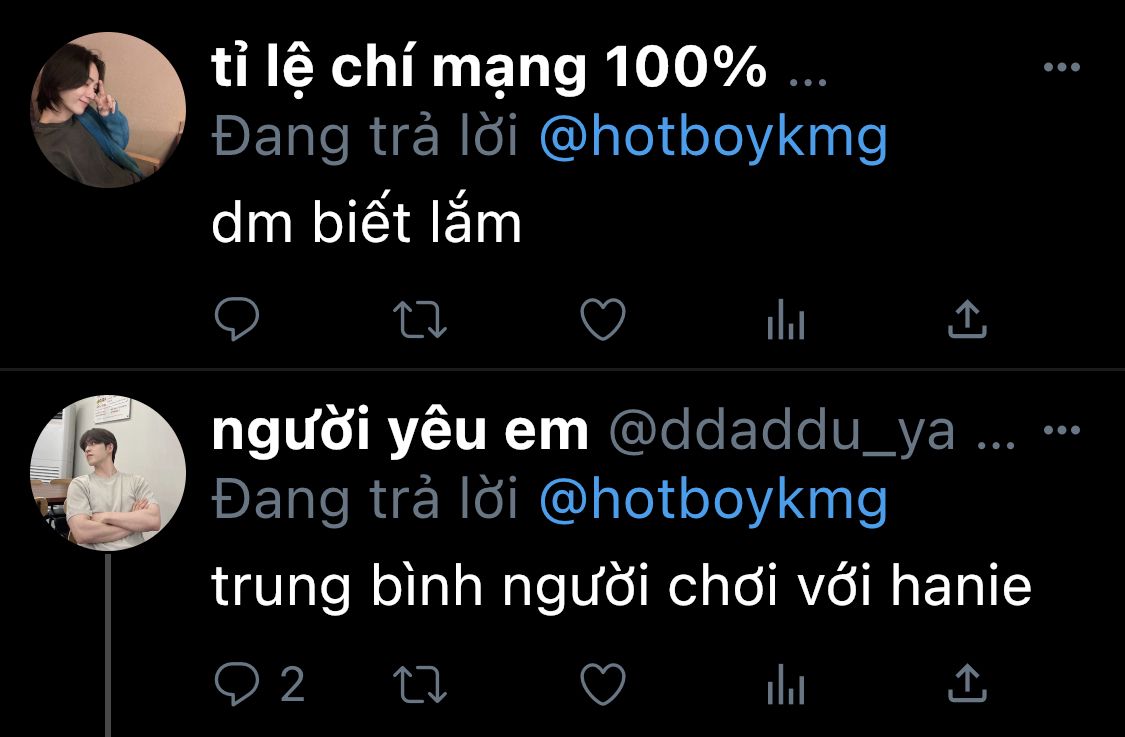Screen dimensions: 1125x737
Task: View avatar of 'người yêu em' user
Action: point(108,473)
